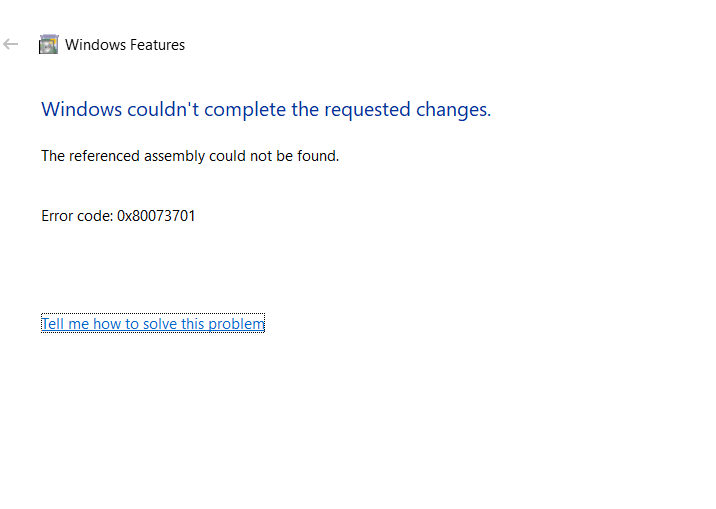Click the word 'changes.' ending the heading
The height and width of the screenshot is (509, 716).
[x=453, y=110]
